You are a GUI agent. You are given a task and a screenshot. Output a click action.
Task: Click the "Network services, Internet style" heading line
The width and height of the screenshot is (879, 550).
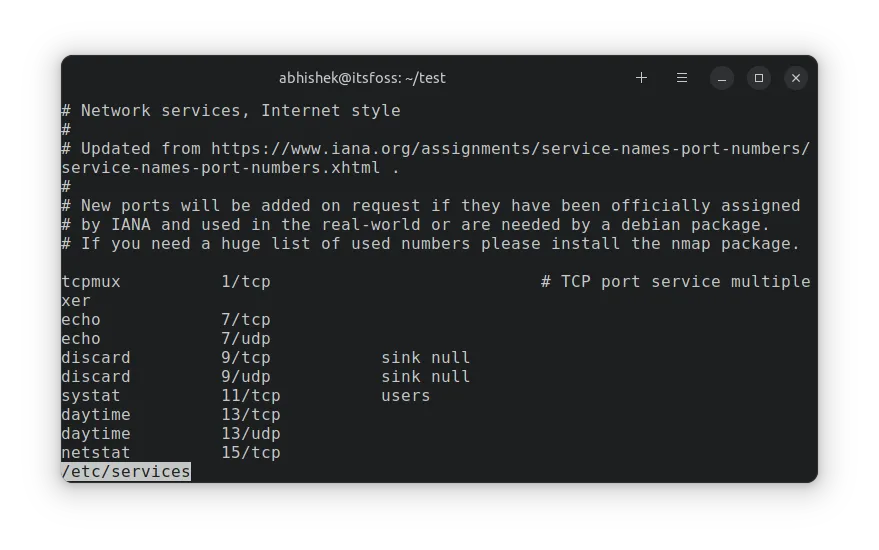click(240, 110)
